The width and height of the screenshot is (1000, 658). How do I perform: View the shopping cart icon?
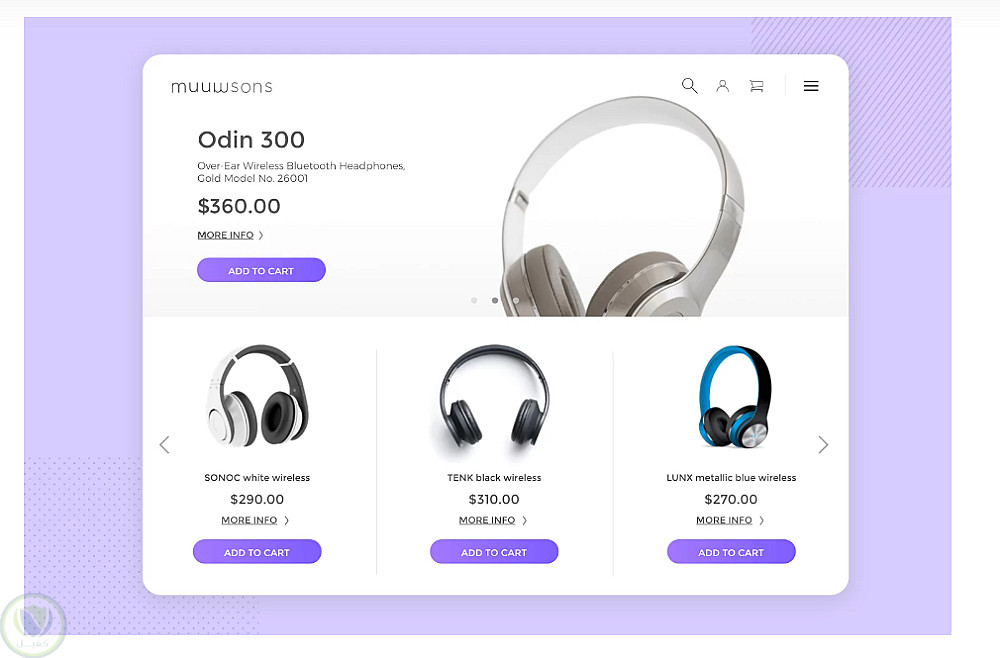(x=756, y=85)
